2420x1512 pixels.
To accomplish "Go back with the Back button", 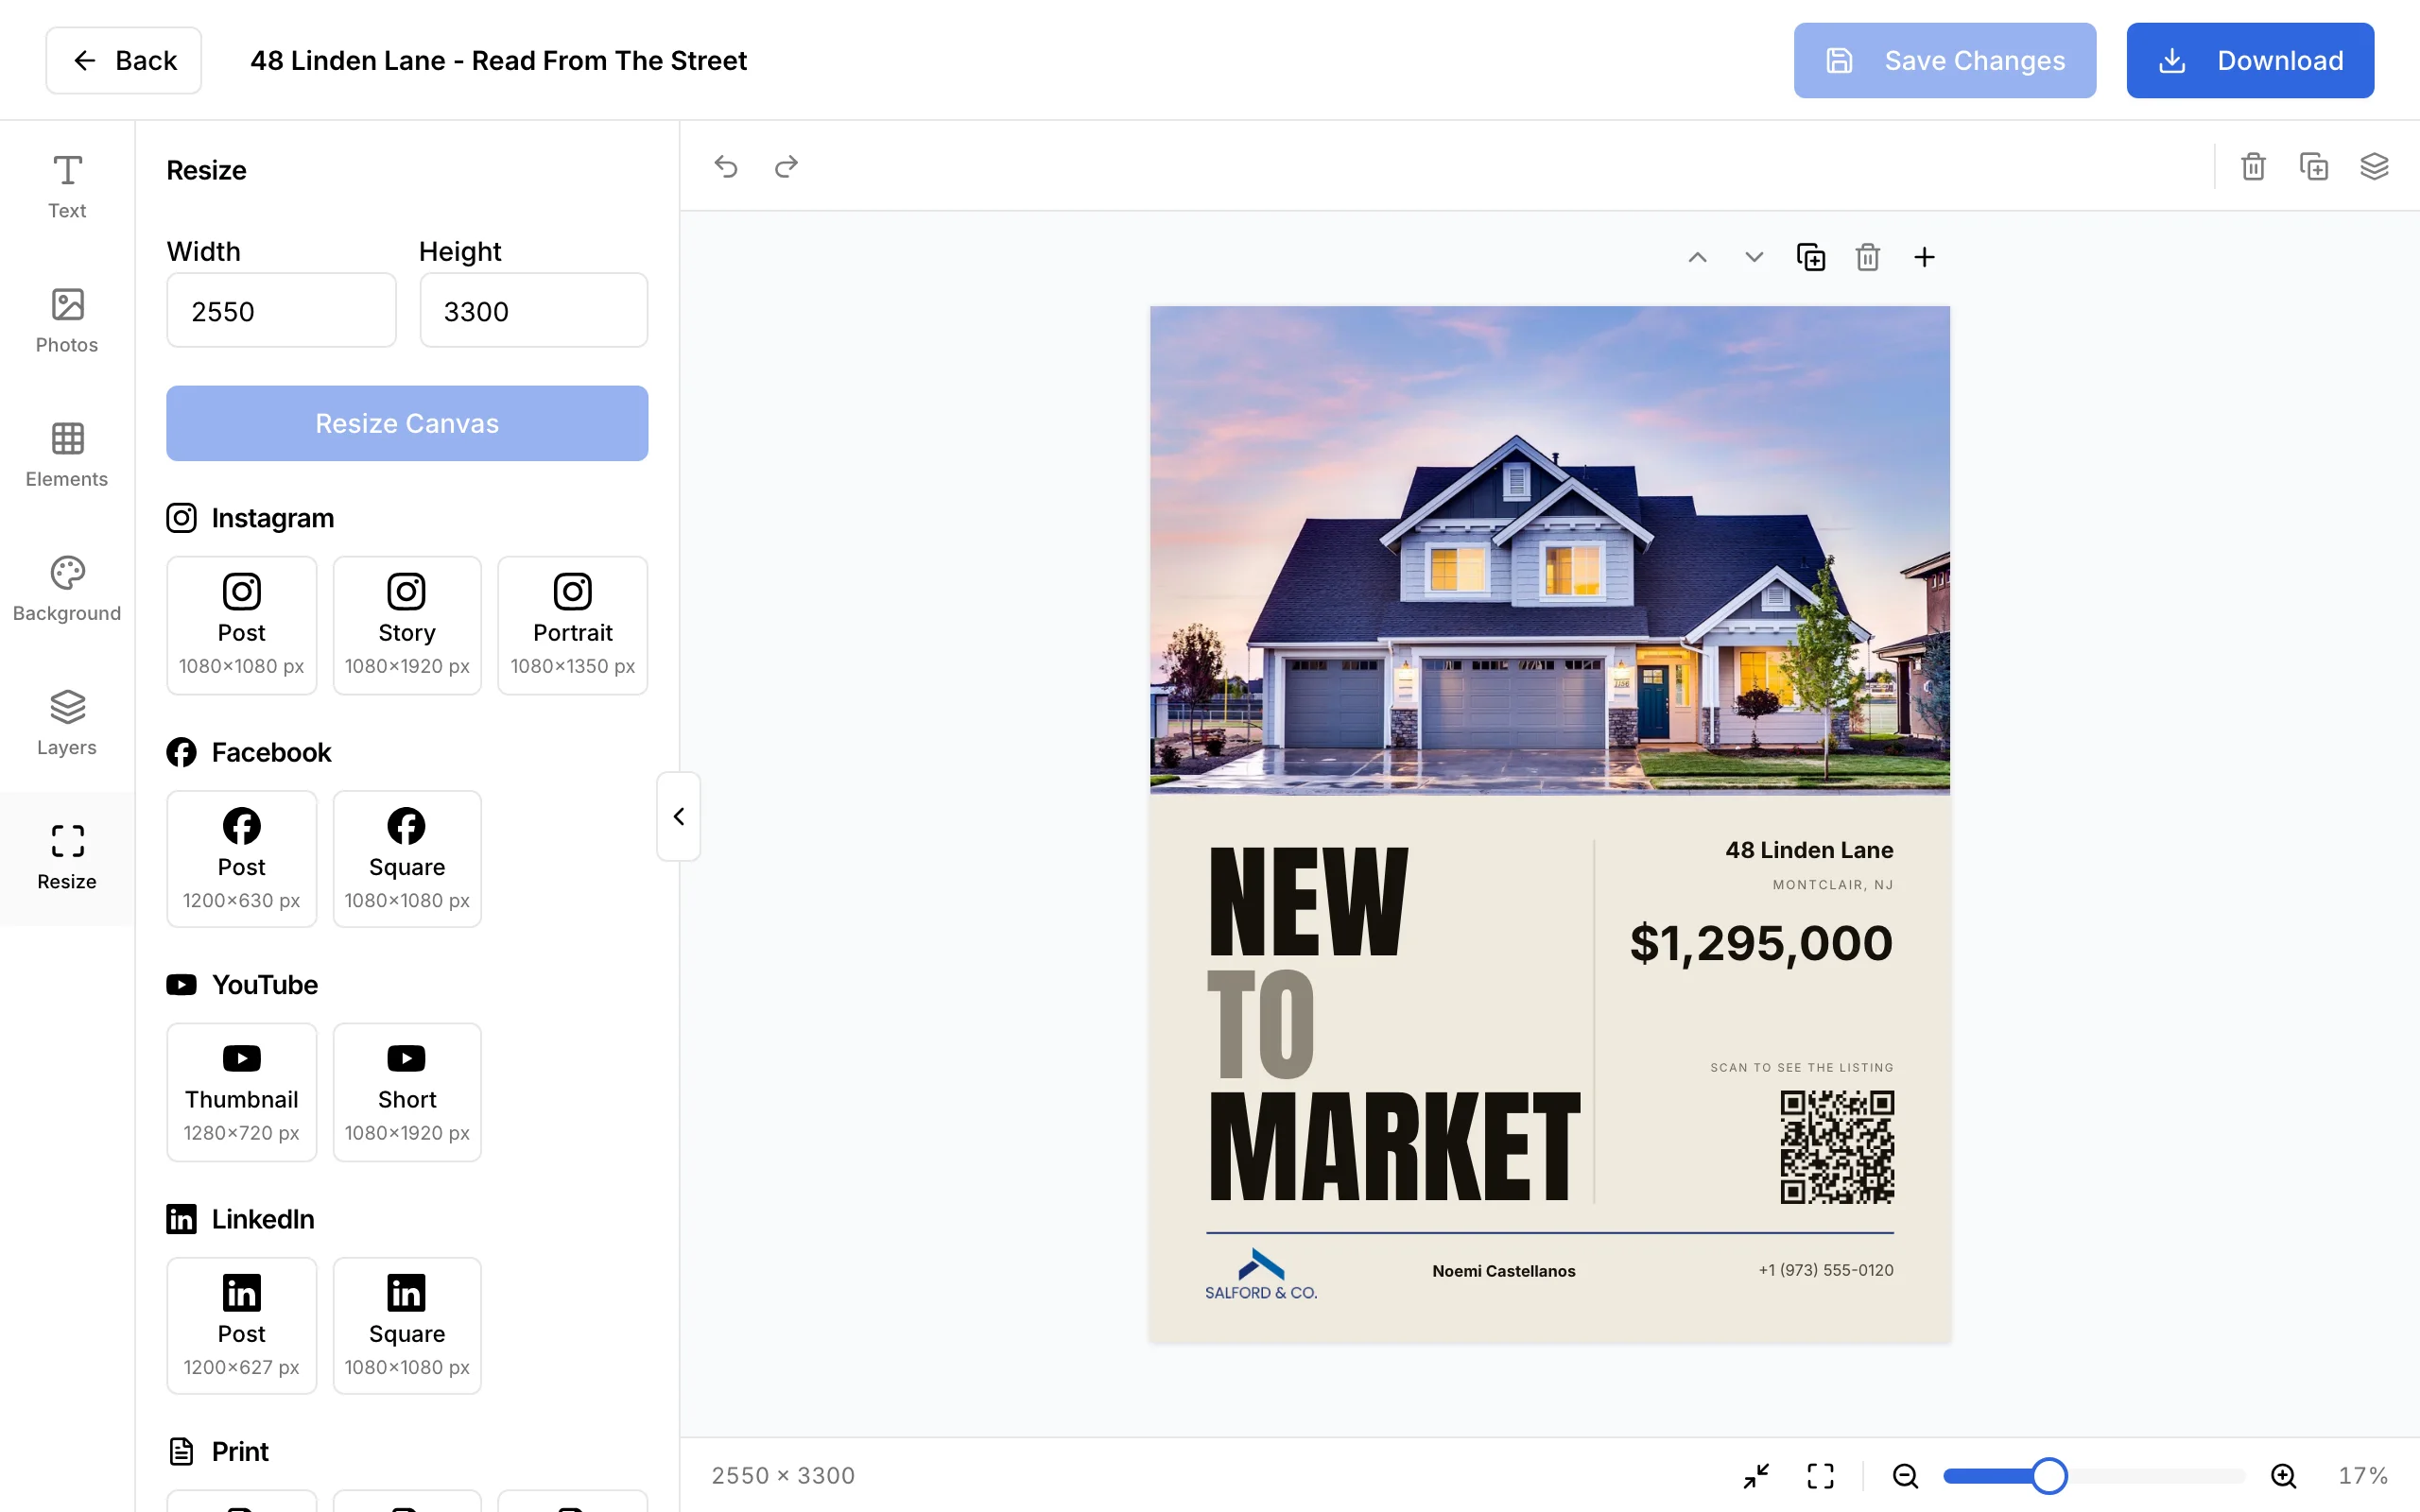I will pos(124,60).
